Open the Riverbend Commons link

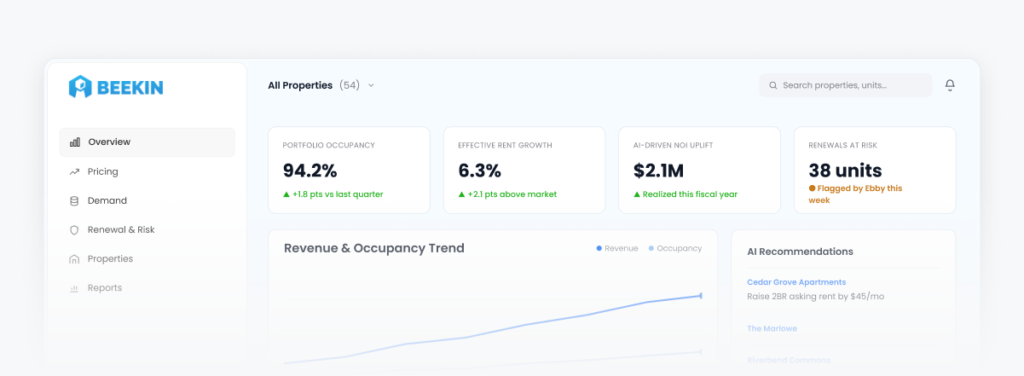(x=789, y=360)
